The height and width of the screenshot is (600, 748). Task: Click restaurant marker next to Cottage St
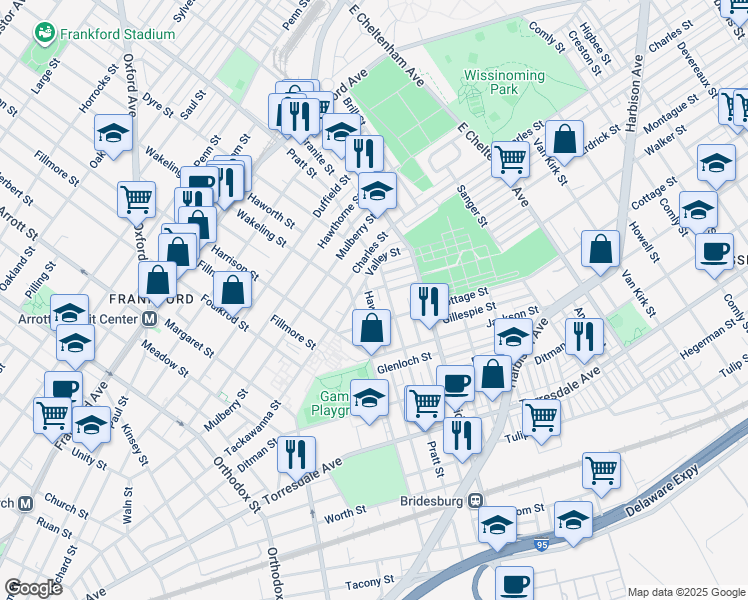429,305
